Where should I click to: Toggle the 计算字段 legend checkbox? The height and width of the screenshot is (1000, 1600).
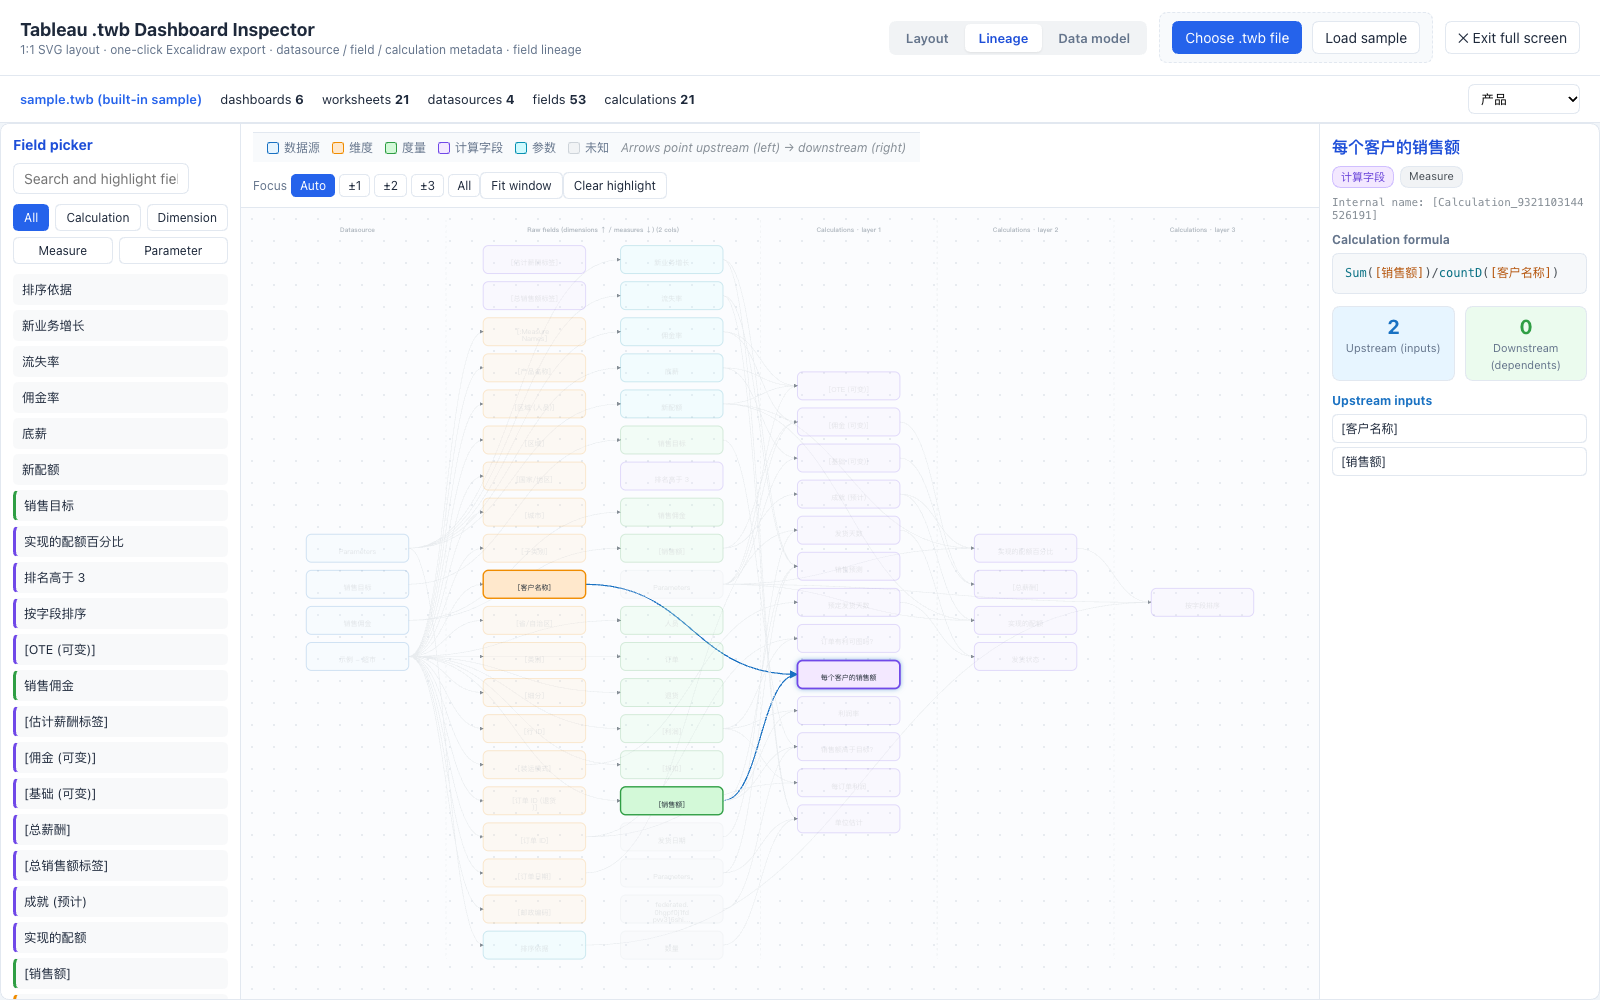pos(444,148)
